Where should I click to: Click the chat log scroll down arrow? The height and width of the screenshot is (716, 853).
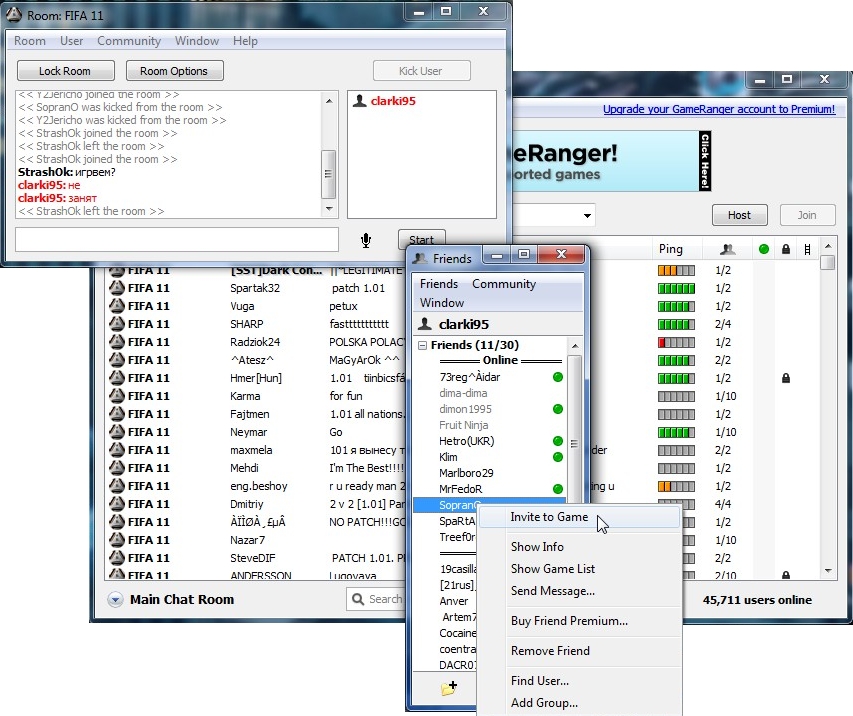point(329,209)
